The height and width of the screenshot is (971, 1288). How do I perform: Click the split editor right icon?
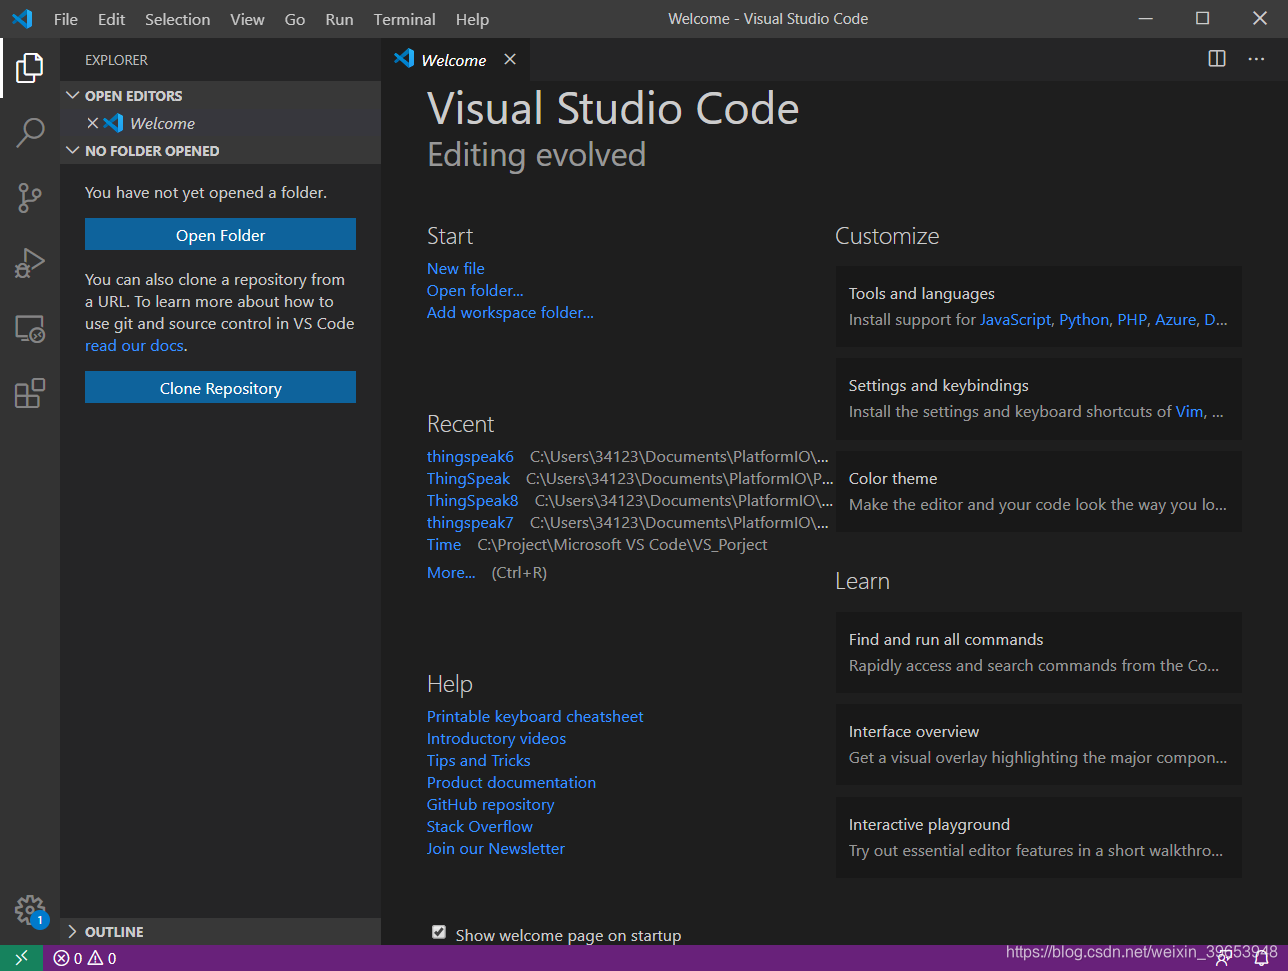[1217, 59]
